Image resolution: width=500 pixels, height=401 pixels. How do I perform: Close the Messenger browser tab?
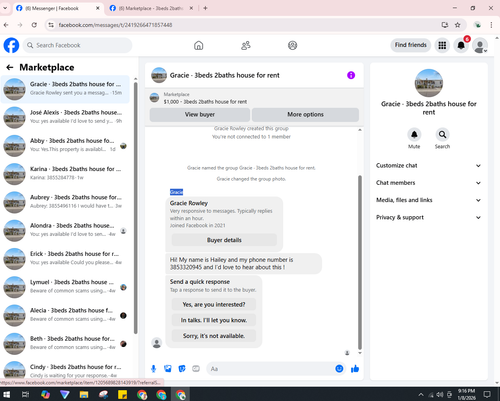[x=98, y=8]
